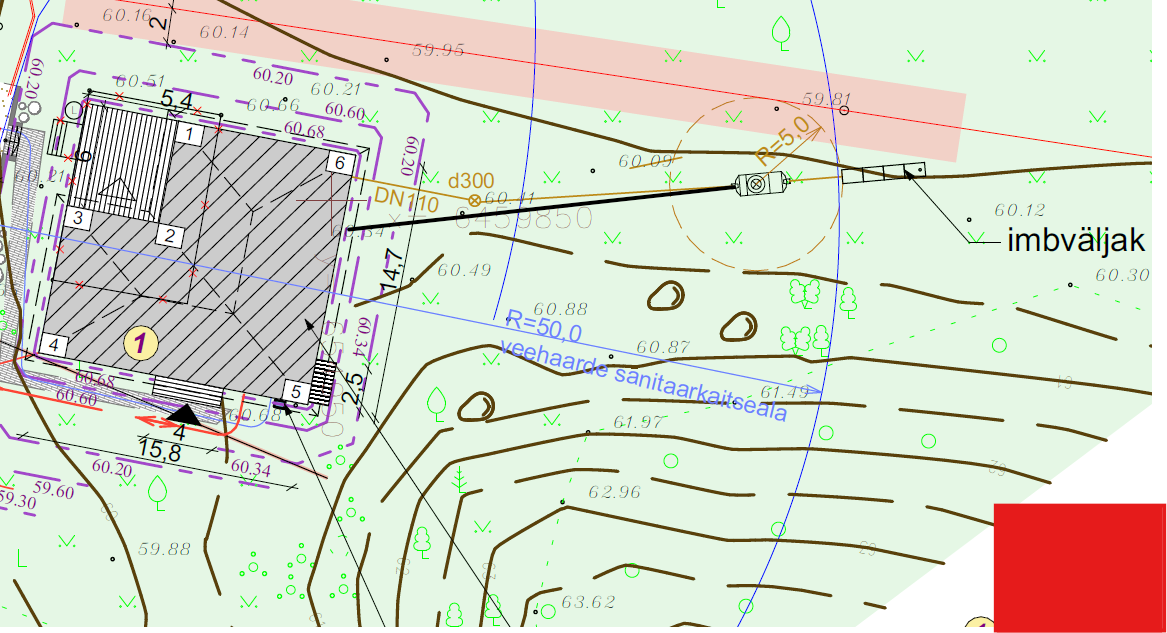
Task: Click the 61.97 elevation label
Action: 638,423
